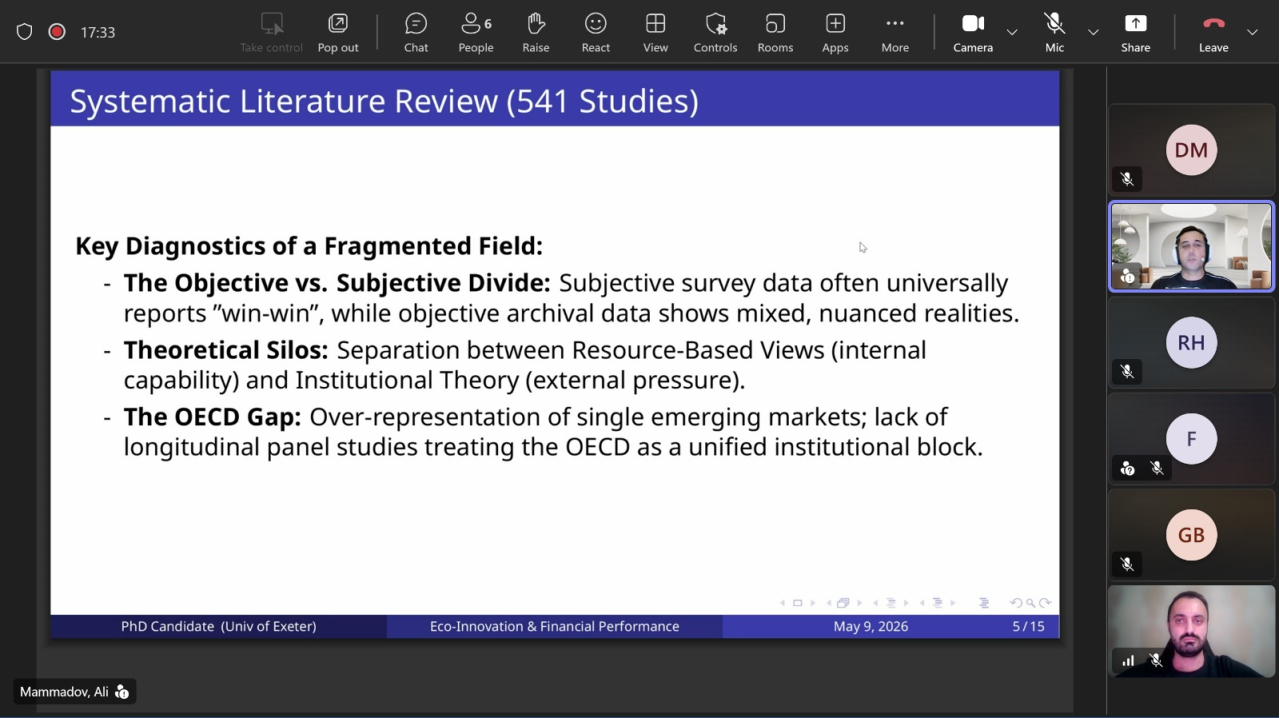1280x718 pixels.
Task: Click the badge icon on F's tile
Action: click(x=1128, y=468)
